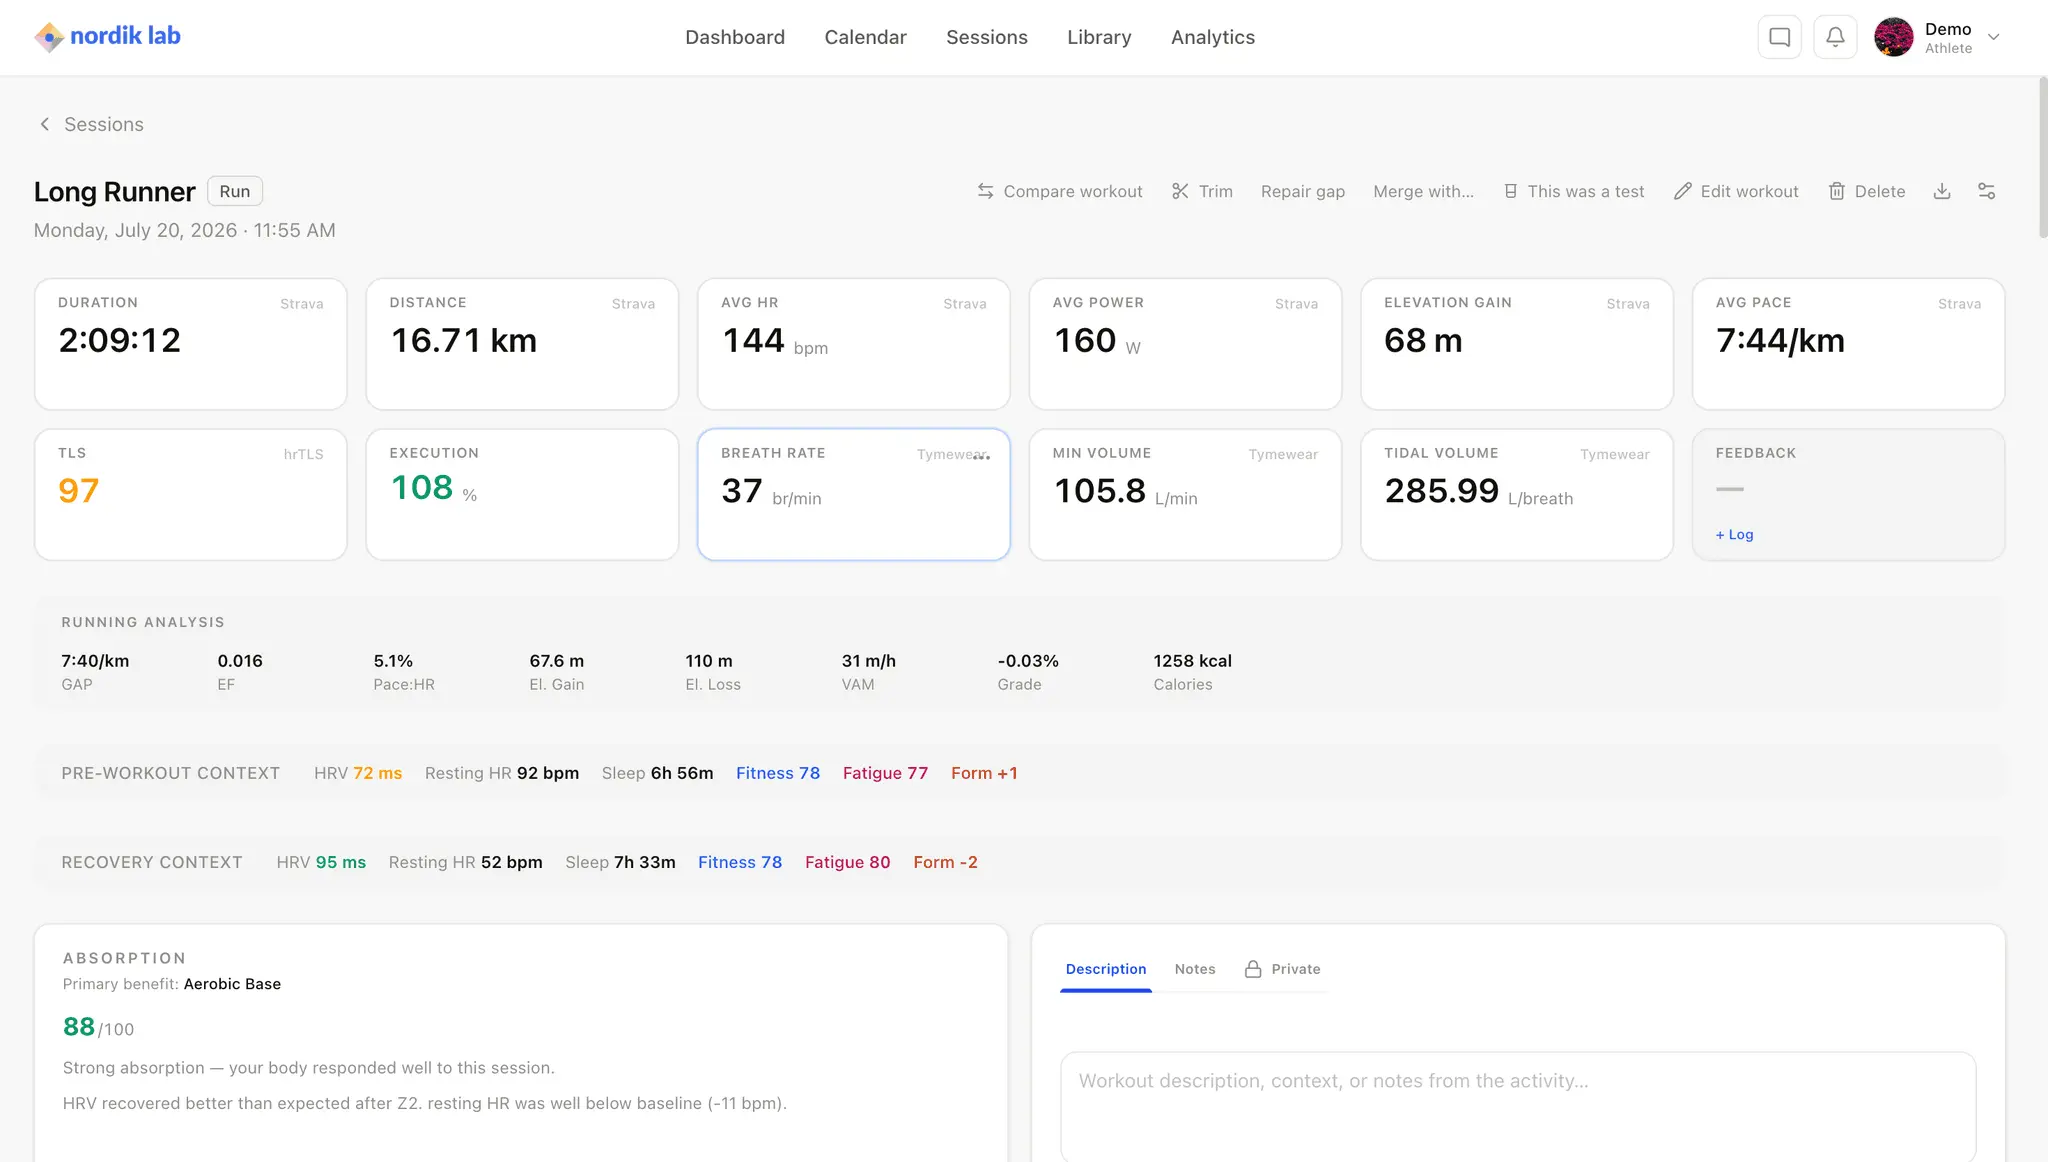Select the Avg HR 144 bpm card
Image resolution: width=2048 pixels, height=1162 pixels.
[853, 344]
